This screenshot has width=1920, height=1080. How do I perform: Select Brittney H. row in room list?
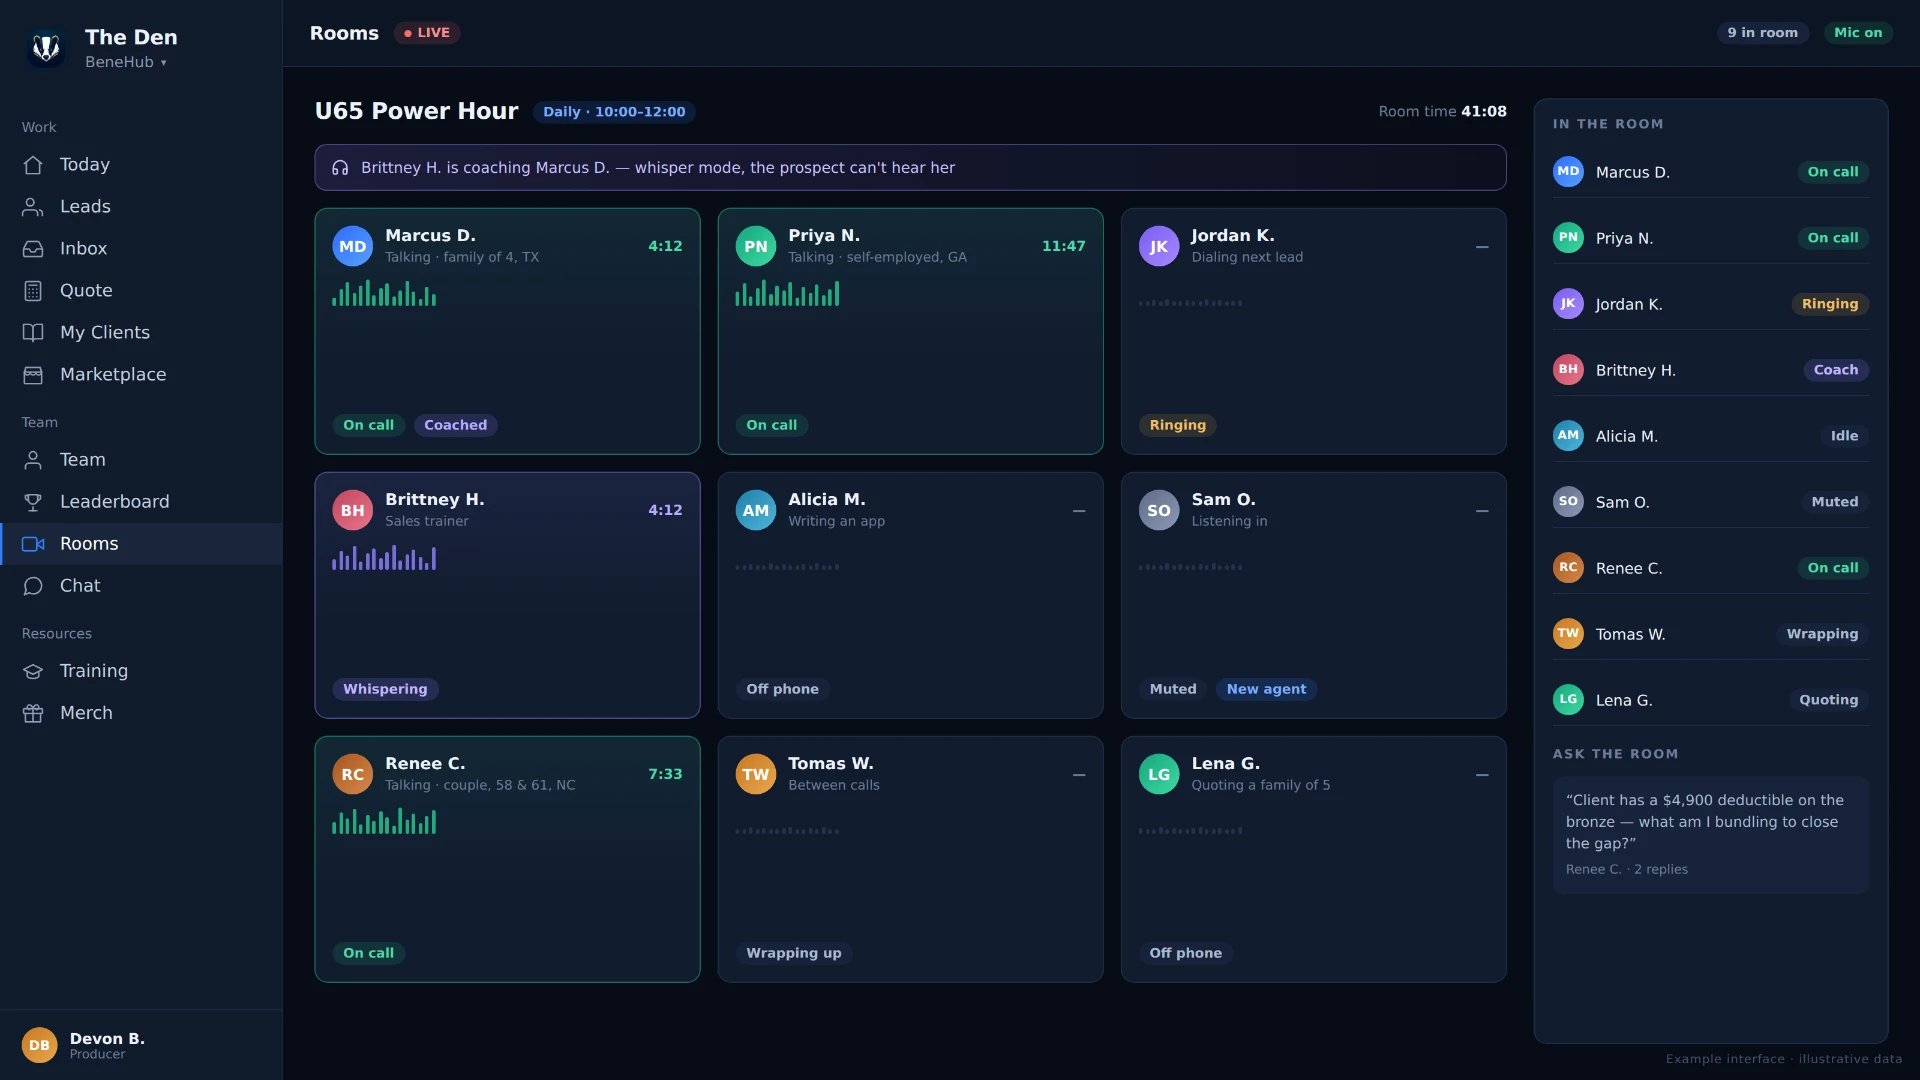1710,370
